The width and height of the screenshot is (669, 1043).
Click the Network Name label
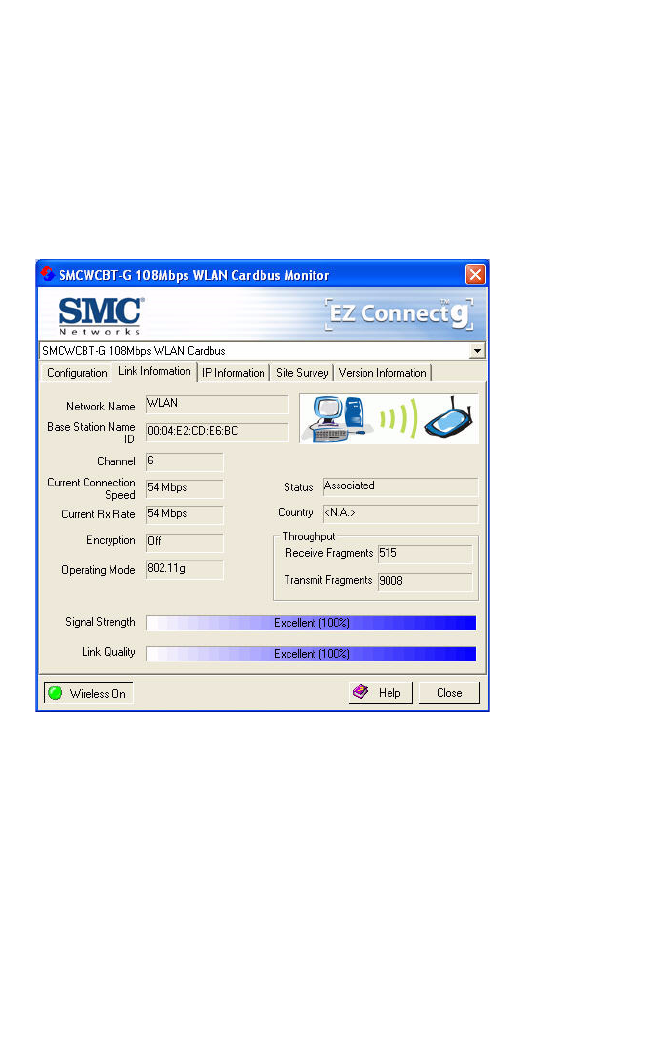[100, 406]
